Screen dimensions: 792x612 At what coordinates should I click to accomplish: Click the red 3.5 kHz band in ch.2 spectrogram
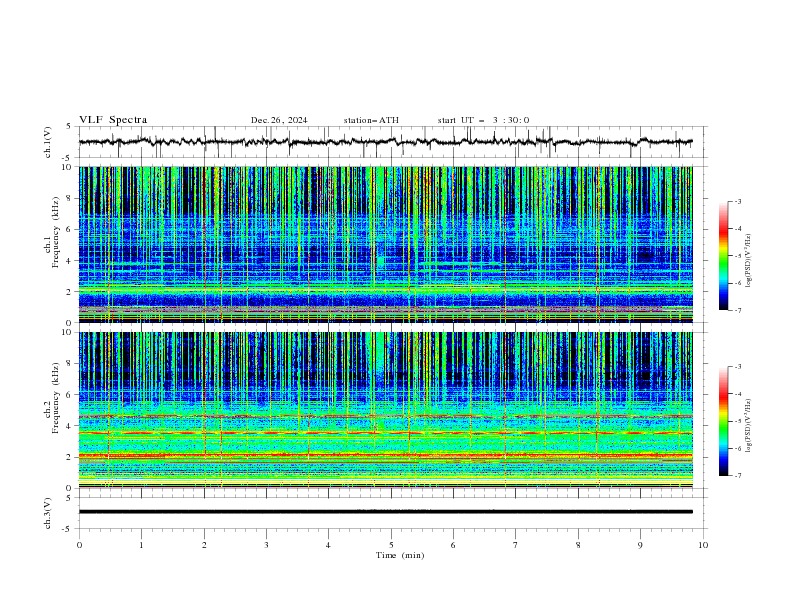point(385,433)
